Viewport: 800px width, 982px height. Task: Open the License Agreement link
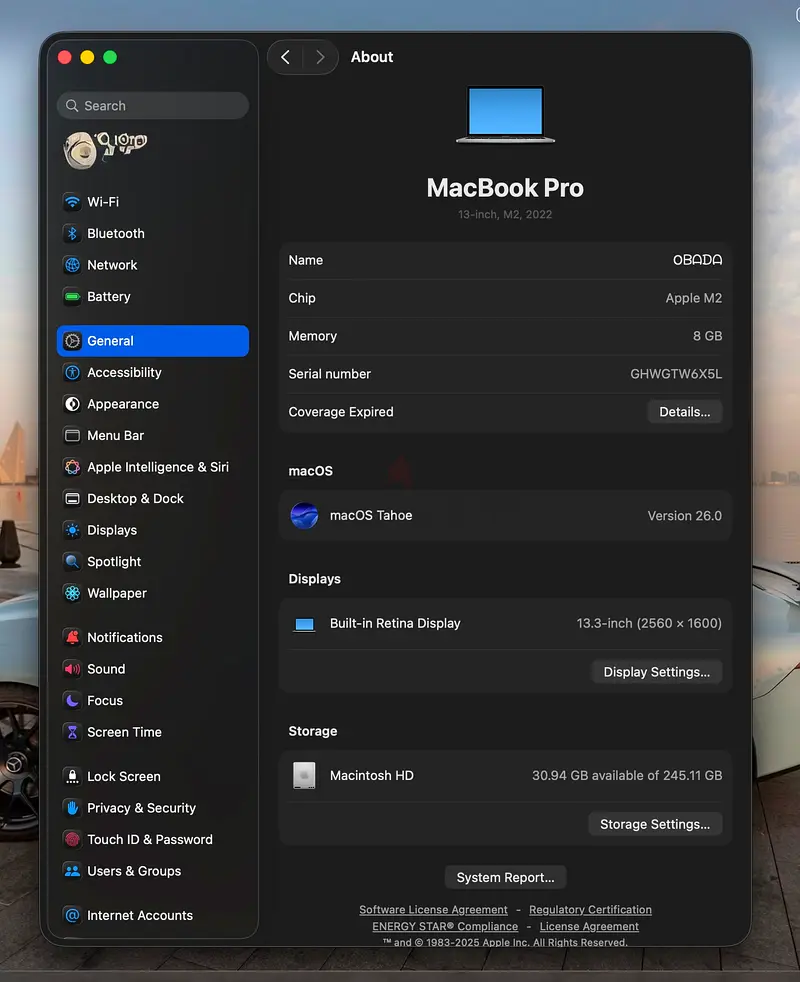tap(589, 926)
